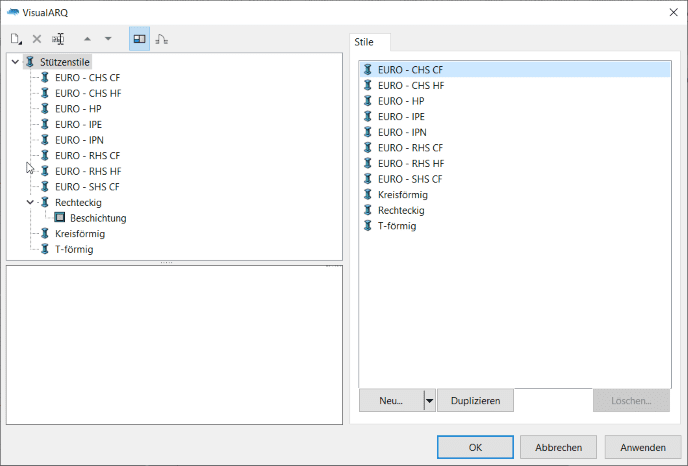Select Stützenstile root in tree
688x466 pixels.
pos(65,62)
